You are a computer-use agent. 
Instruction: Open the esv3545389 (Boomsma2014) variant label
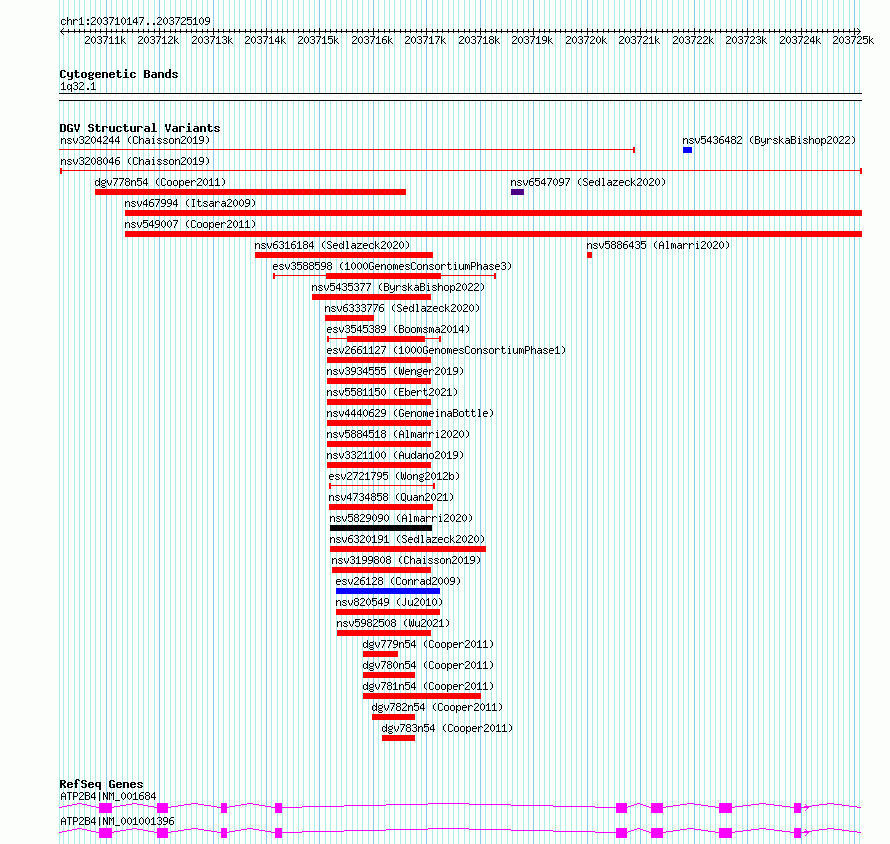[x=398, y=329]
